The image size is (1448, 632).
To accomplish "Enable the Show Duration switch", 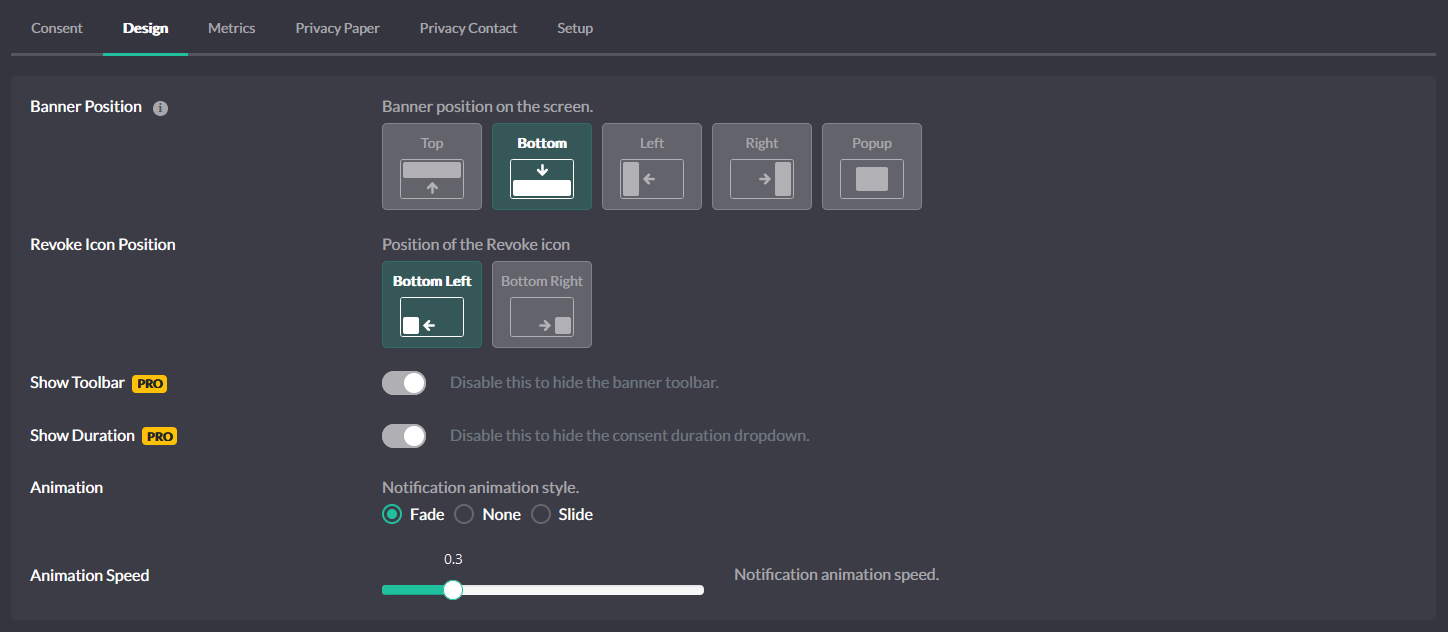I will (403, 435).
